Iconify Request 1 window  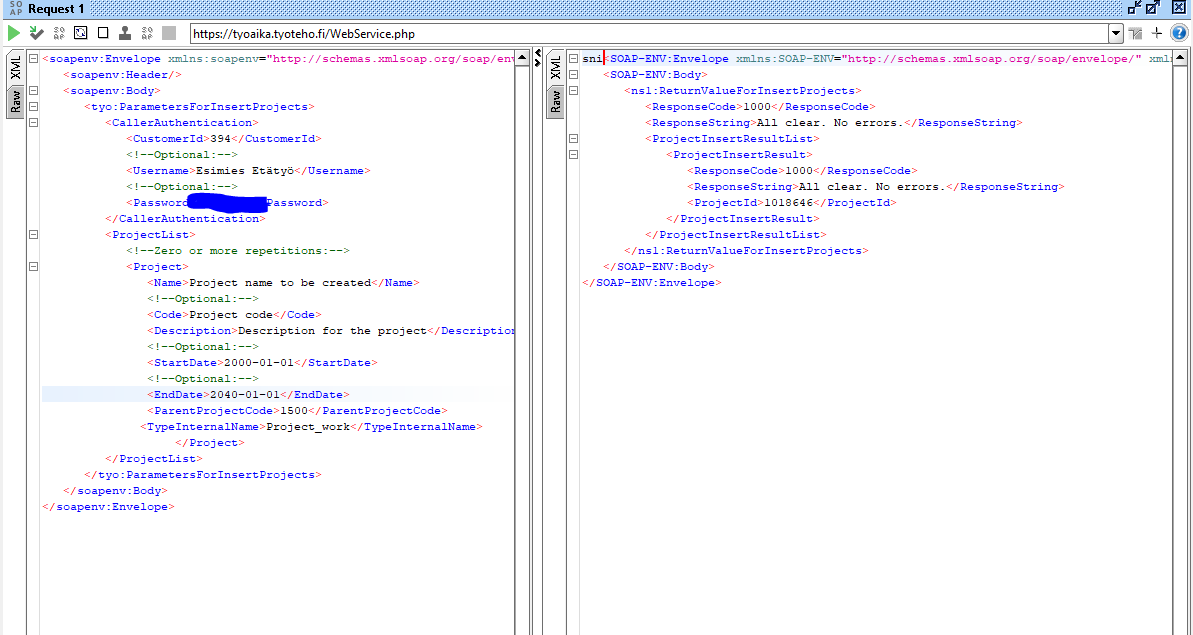coord(1134,8)
